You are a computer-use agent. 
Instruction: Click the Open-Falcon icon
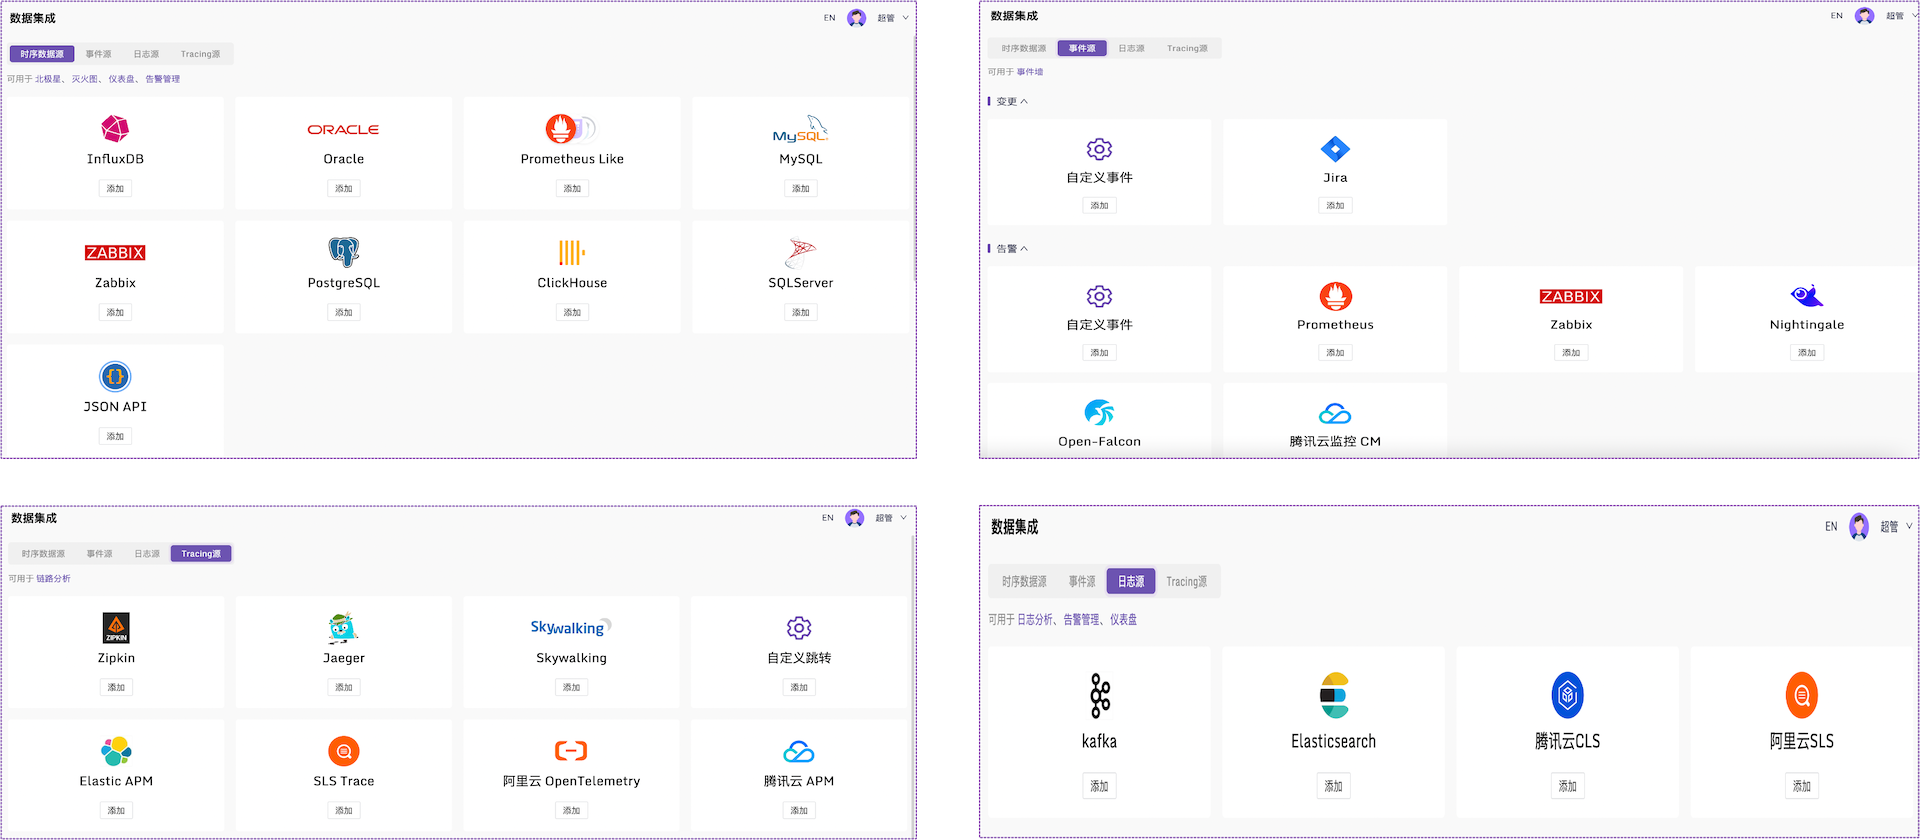[1099, 413]
